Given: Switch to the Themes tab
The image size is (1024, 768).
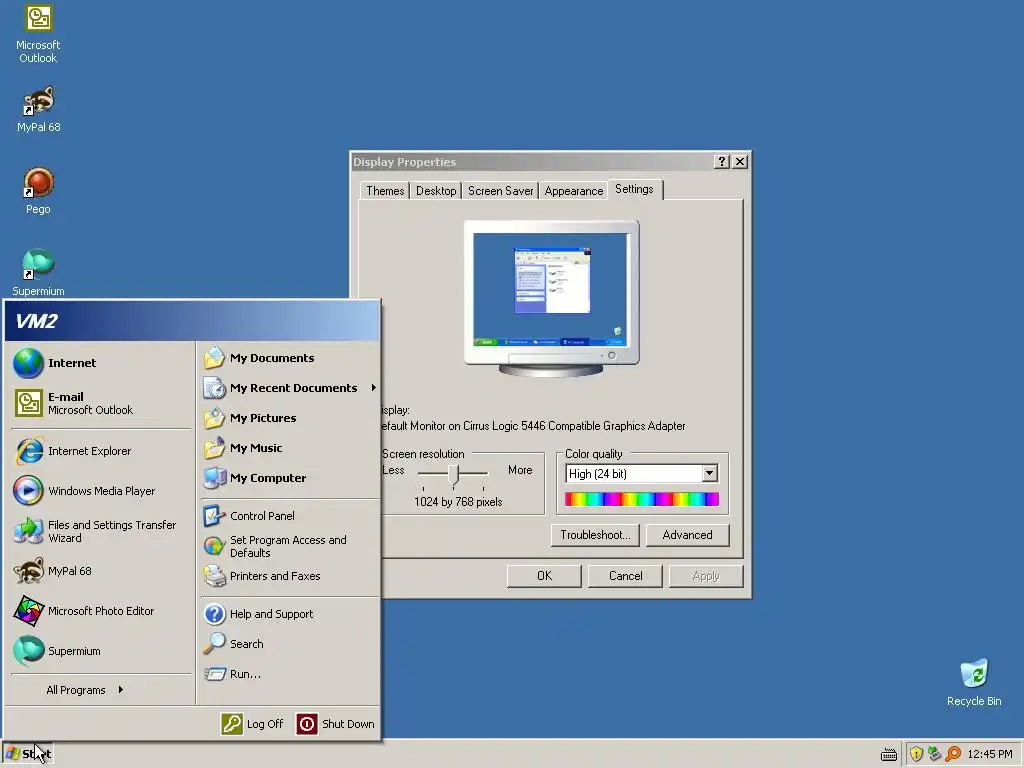Looking at the screenshot, I should [x=385, y=191].
